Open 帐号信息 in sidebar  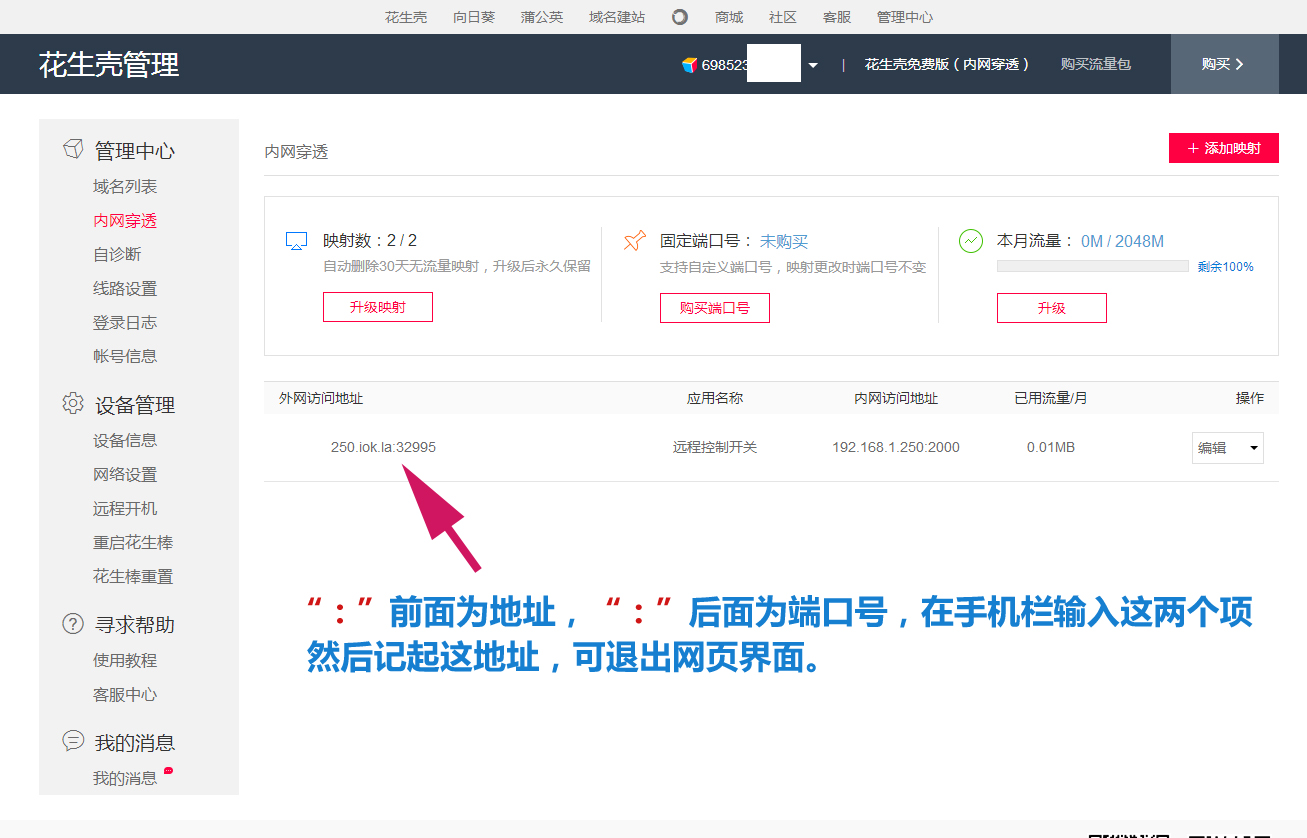[125, 356]
